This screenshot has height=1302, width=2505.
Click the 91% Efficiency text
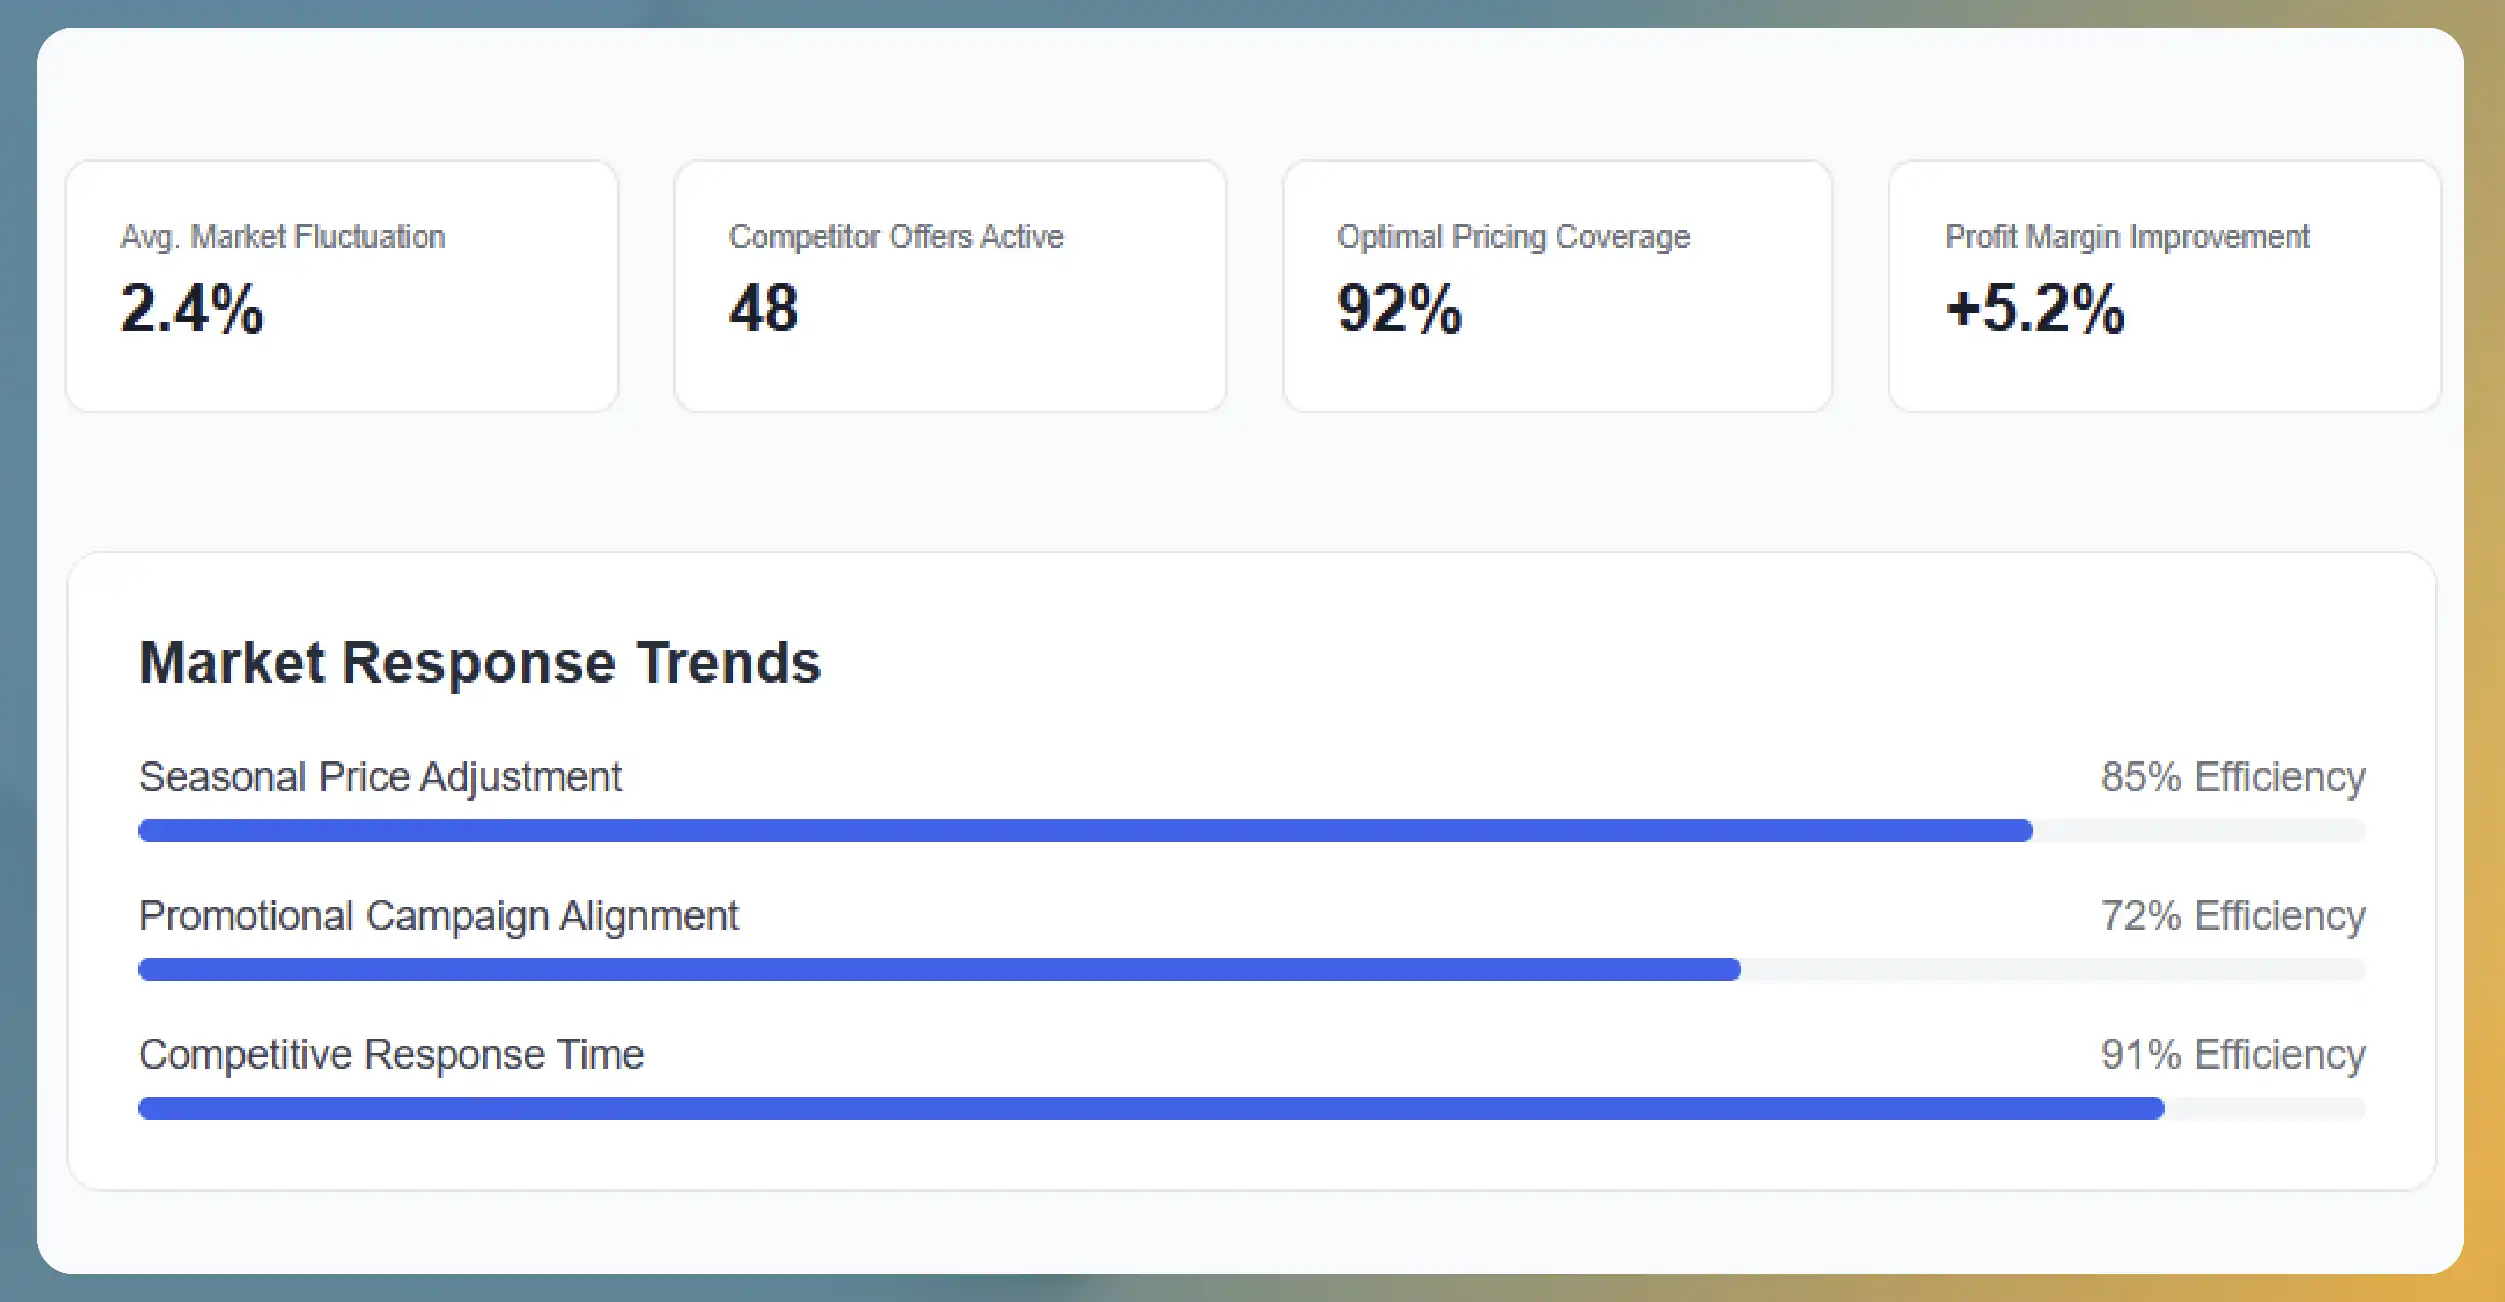(x=2233, y=1055)
